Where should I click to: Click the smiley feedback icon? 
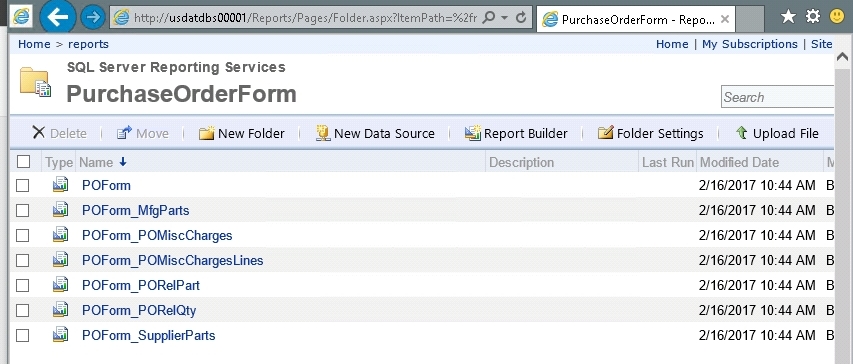coord(837,17)
